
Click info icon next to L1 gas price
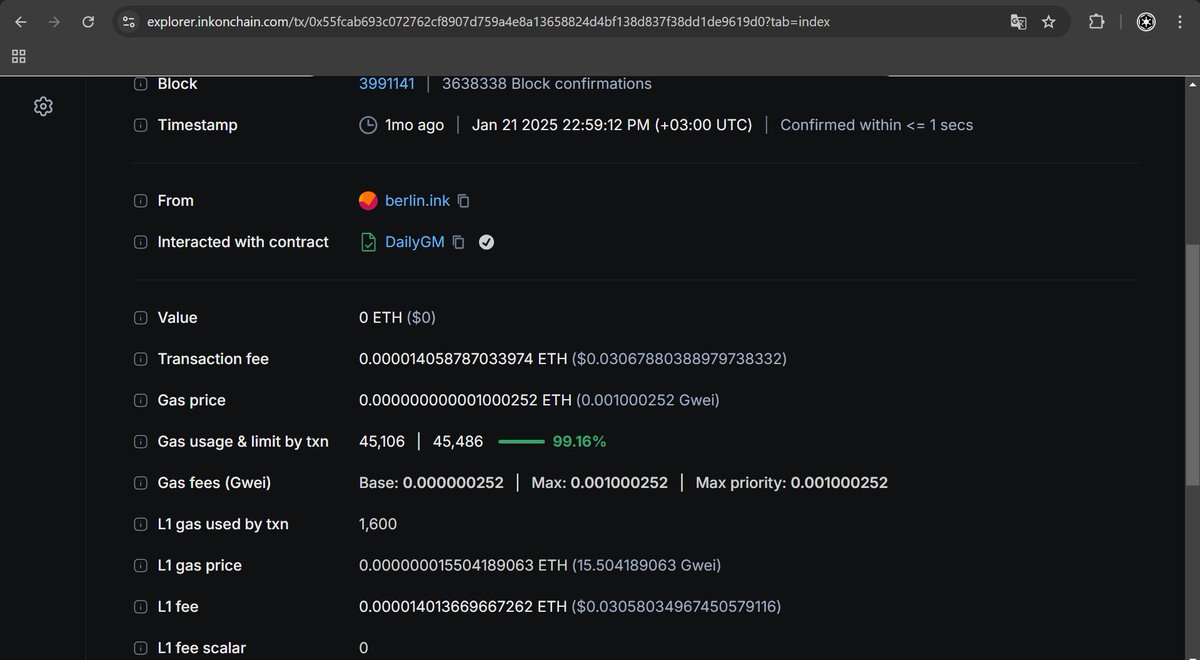click(140, 565)
